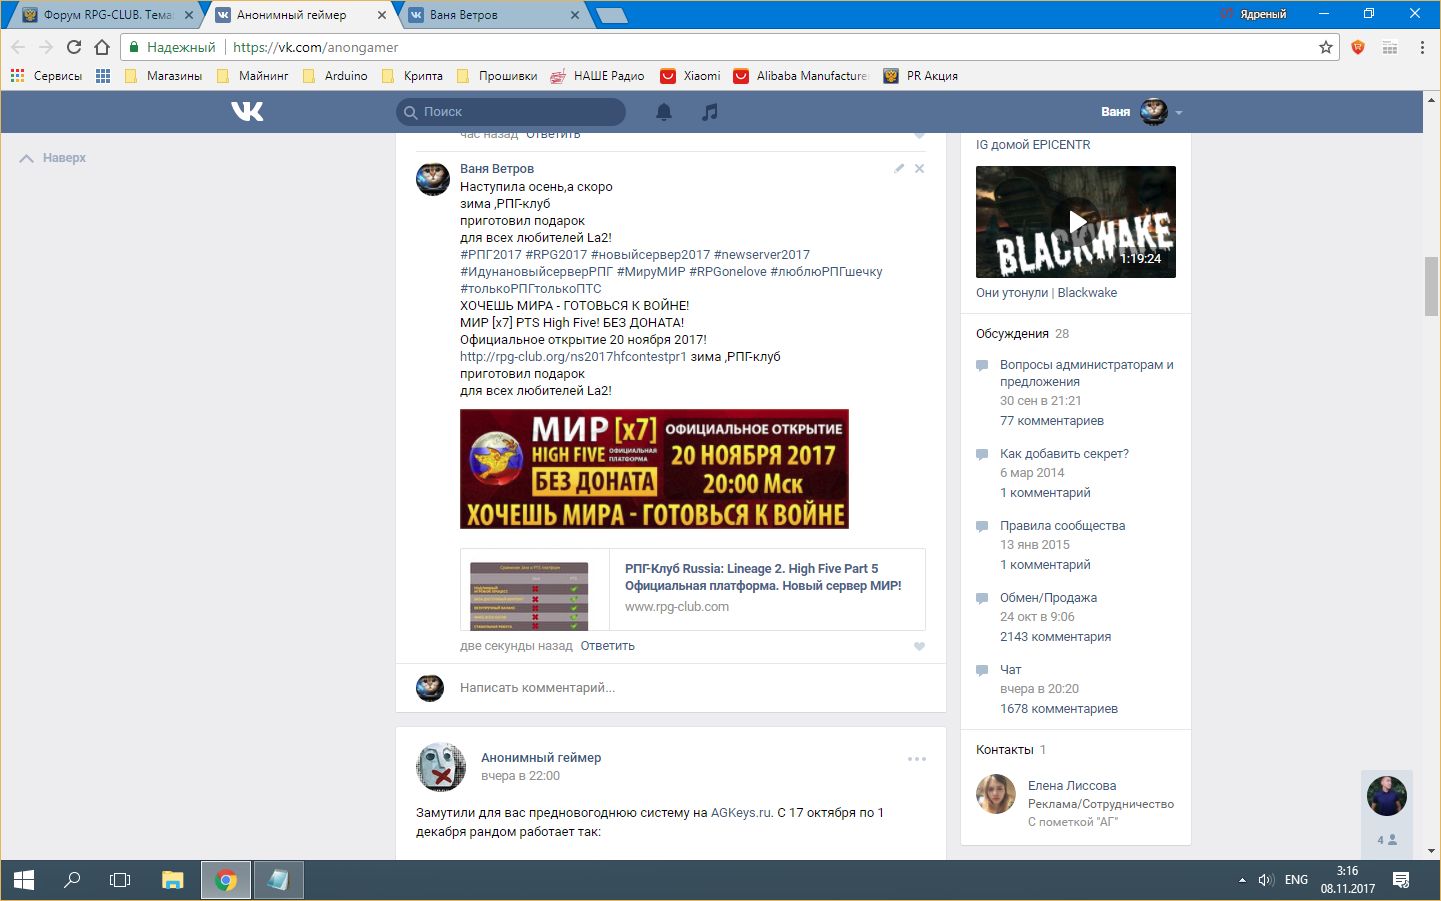Click the browser back arrow
1441x901 pixels.
coord(18,47)
